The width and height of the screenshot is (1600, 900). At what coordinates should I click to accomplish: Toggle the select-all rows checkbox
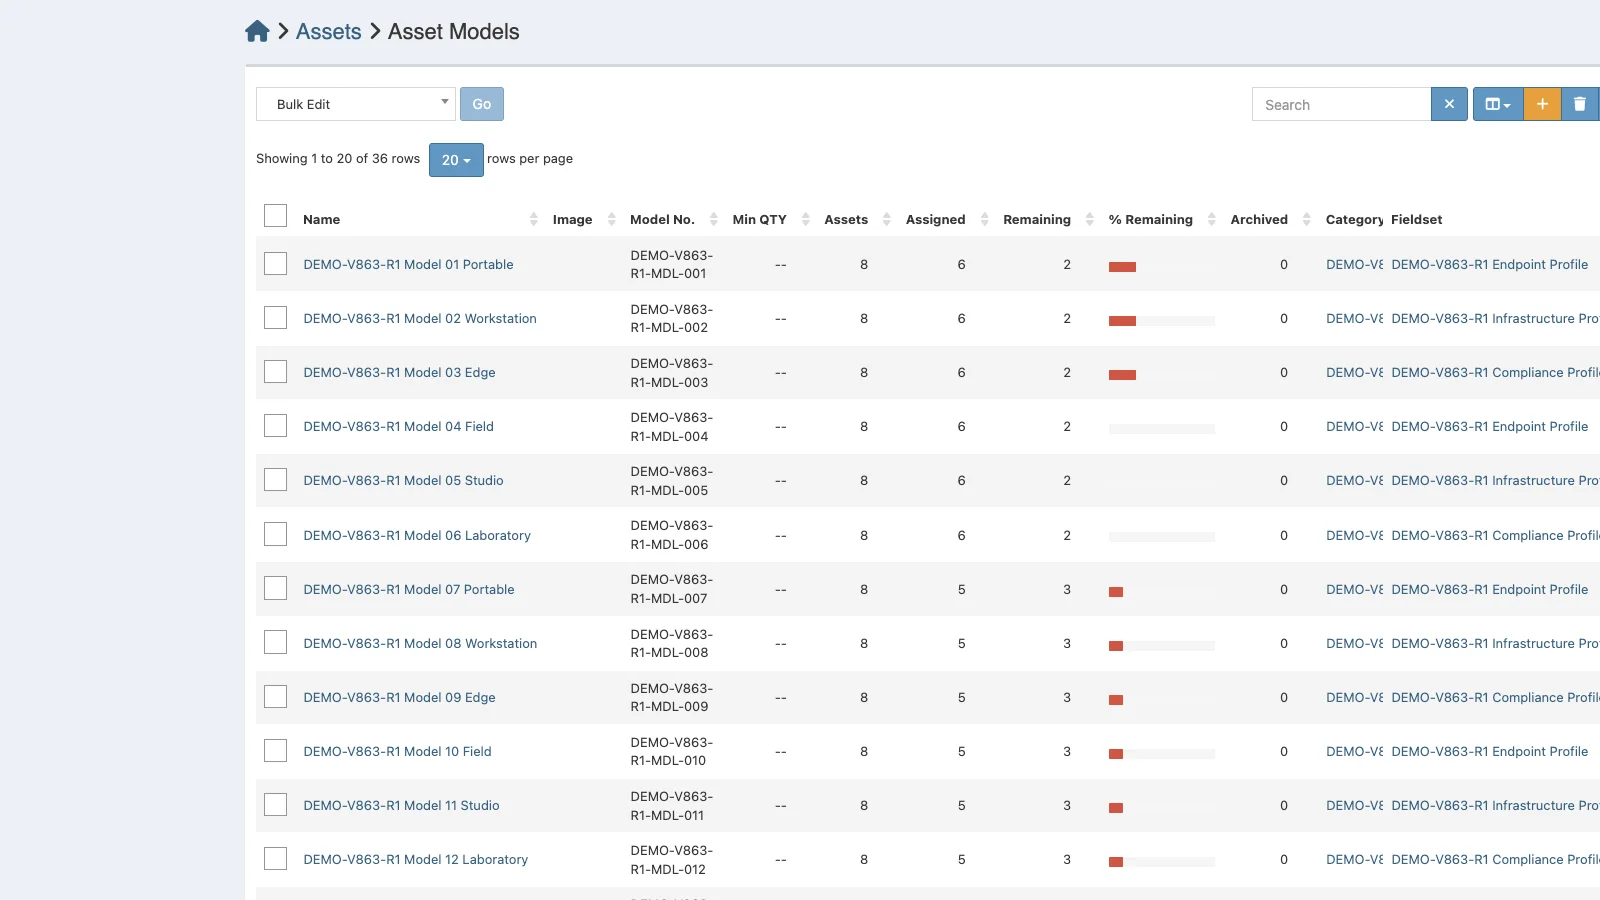coord(275,216)
